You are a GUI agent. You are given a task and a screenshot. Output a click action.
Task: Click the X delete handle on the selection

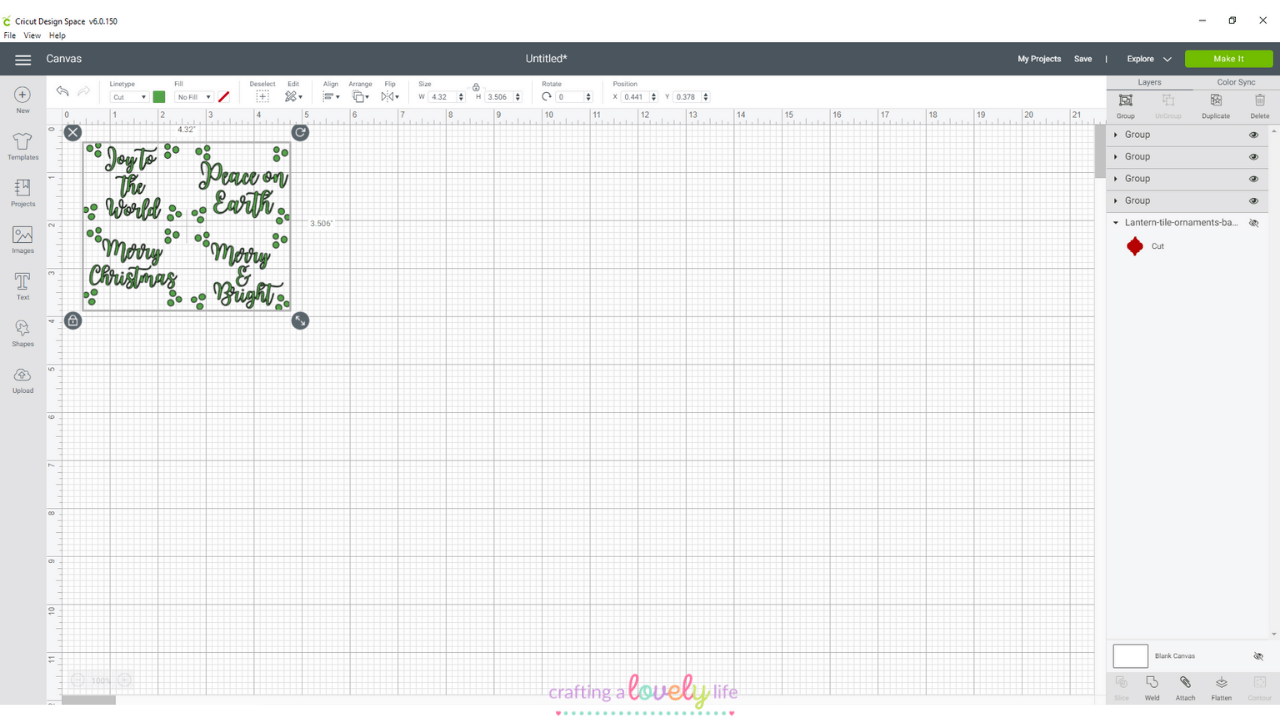pyautogui.click(x=73, y=132)
